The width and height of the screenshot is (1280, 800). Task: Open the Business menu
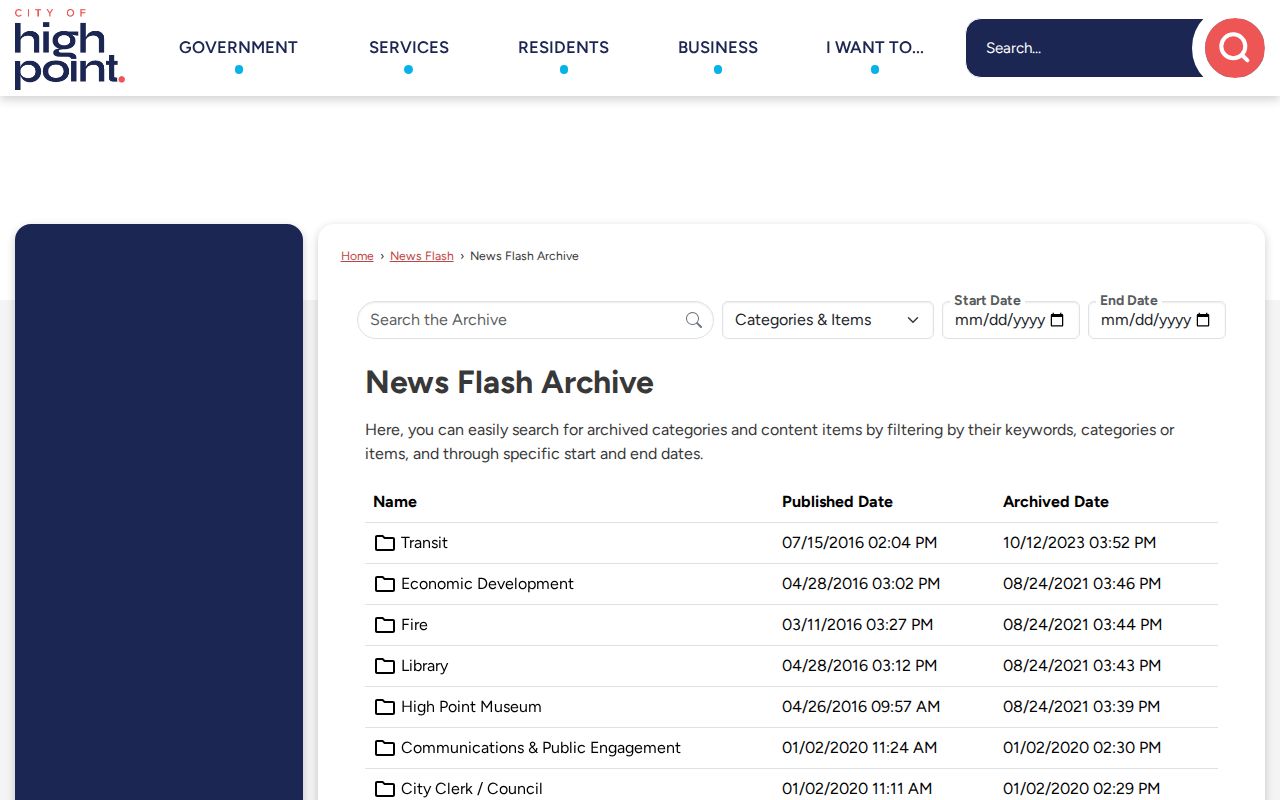(718, 48)
